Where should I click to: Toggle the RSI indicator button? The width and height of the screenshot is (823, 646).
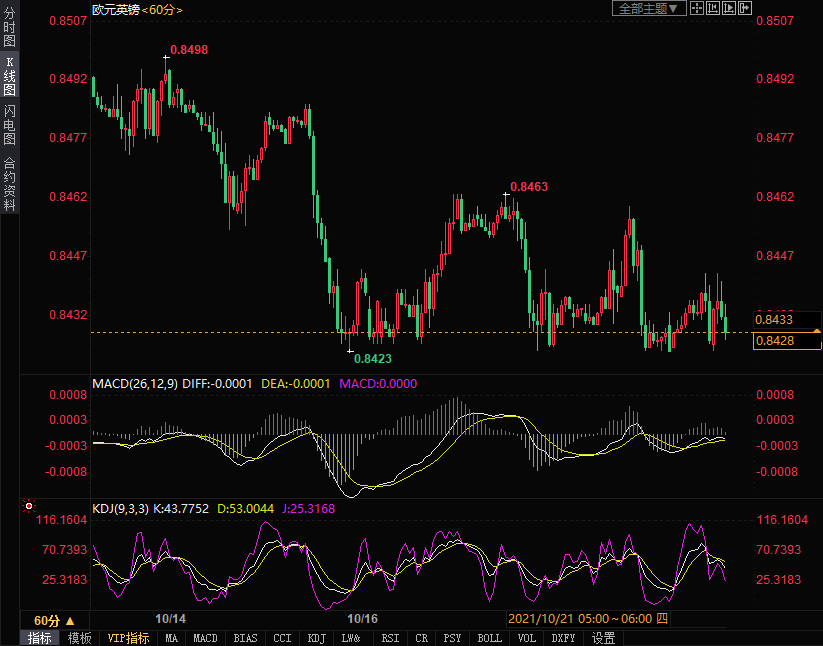point(390,638)
